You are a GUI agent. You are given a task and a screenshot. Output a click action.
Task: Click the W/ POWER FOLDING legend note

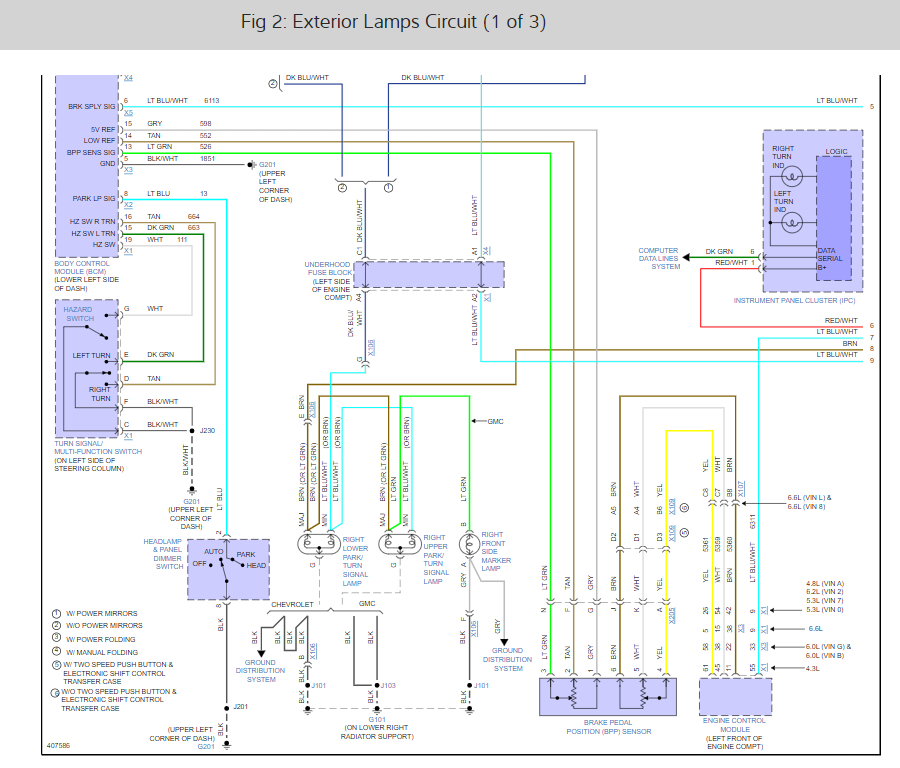tap(101, 639)
